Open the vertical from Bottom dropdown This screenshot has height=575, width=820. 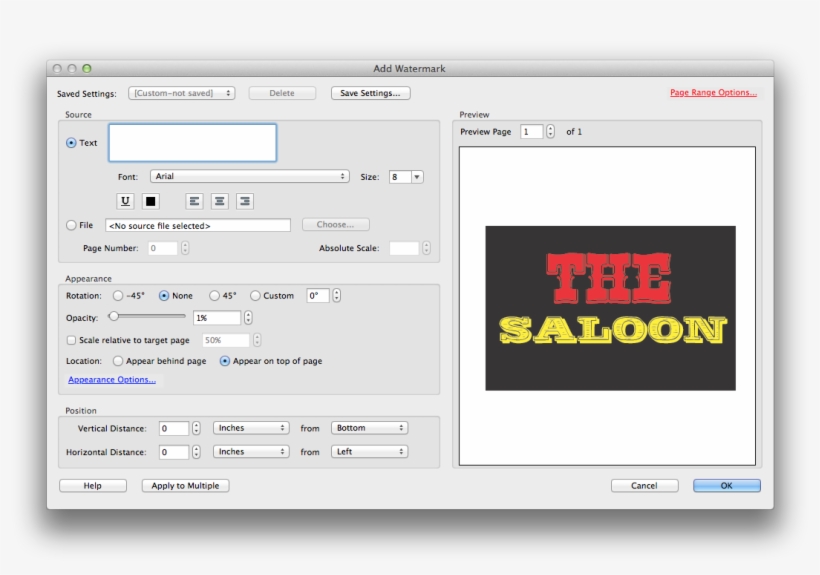[369, 428]
